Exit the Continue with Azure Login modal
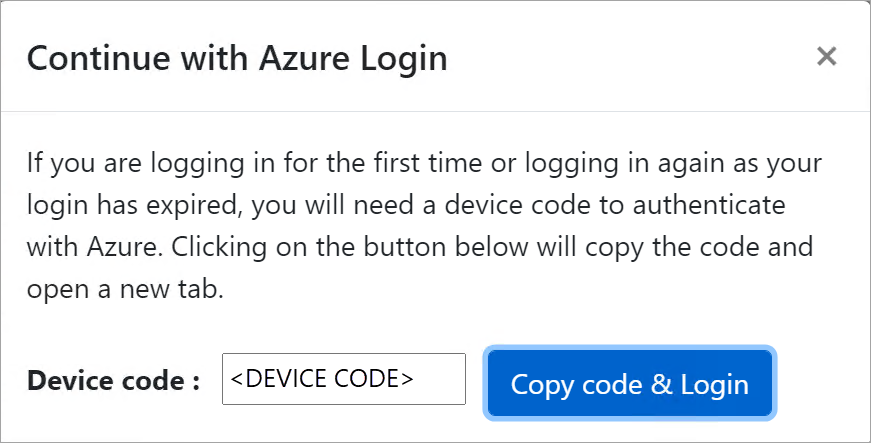 click(x=826, y=57)
